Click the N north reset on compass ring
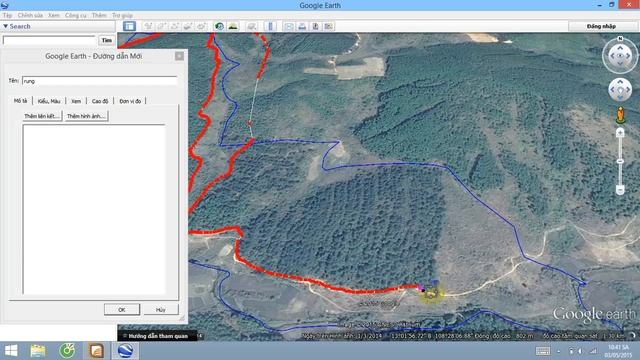Image resolution: width=640 pixels, height=360 pixels. [620, 38]
